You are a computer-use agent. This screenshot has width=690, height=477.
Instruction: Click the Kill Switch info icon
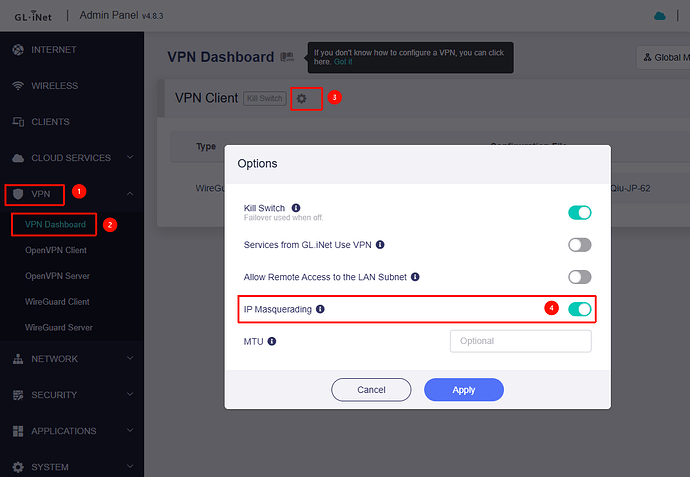(296, 208)
